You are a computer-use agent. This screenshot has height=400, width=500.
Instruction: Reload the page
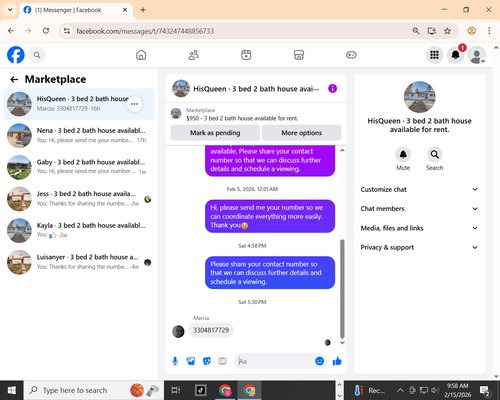pos(46,31)
